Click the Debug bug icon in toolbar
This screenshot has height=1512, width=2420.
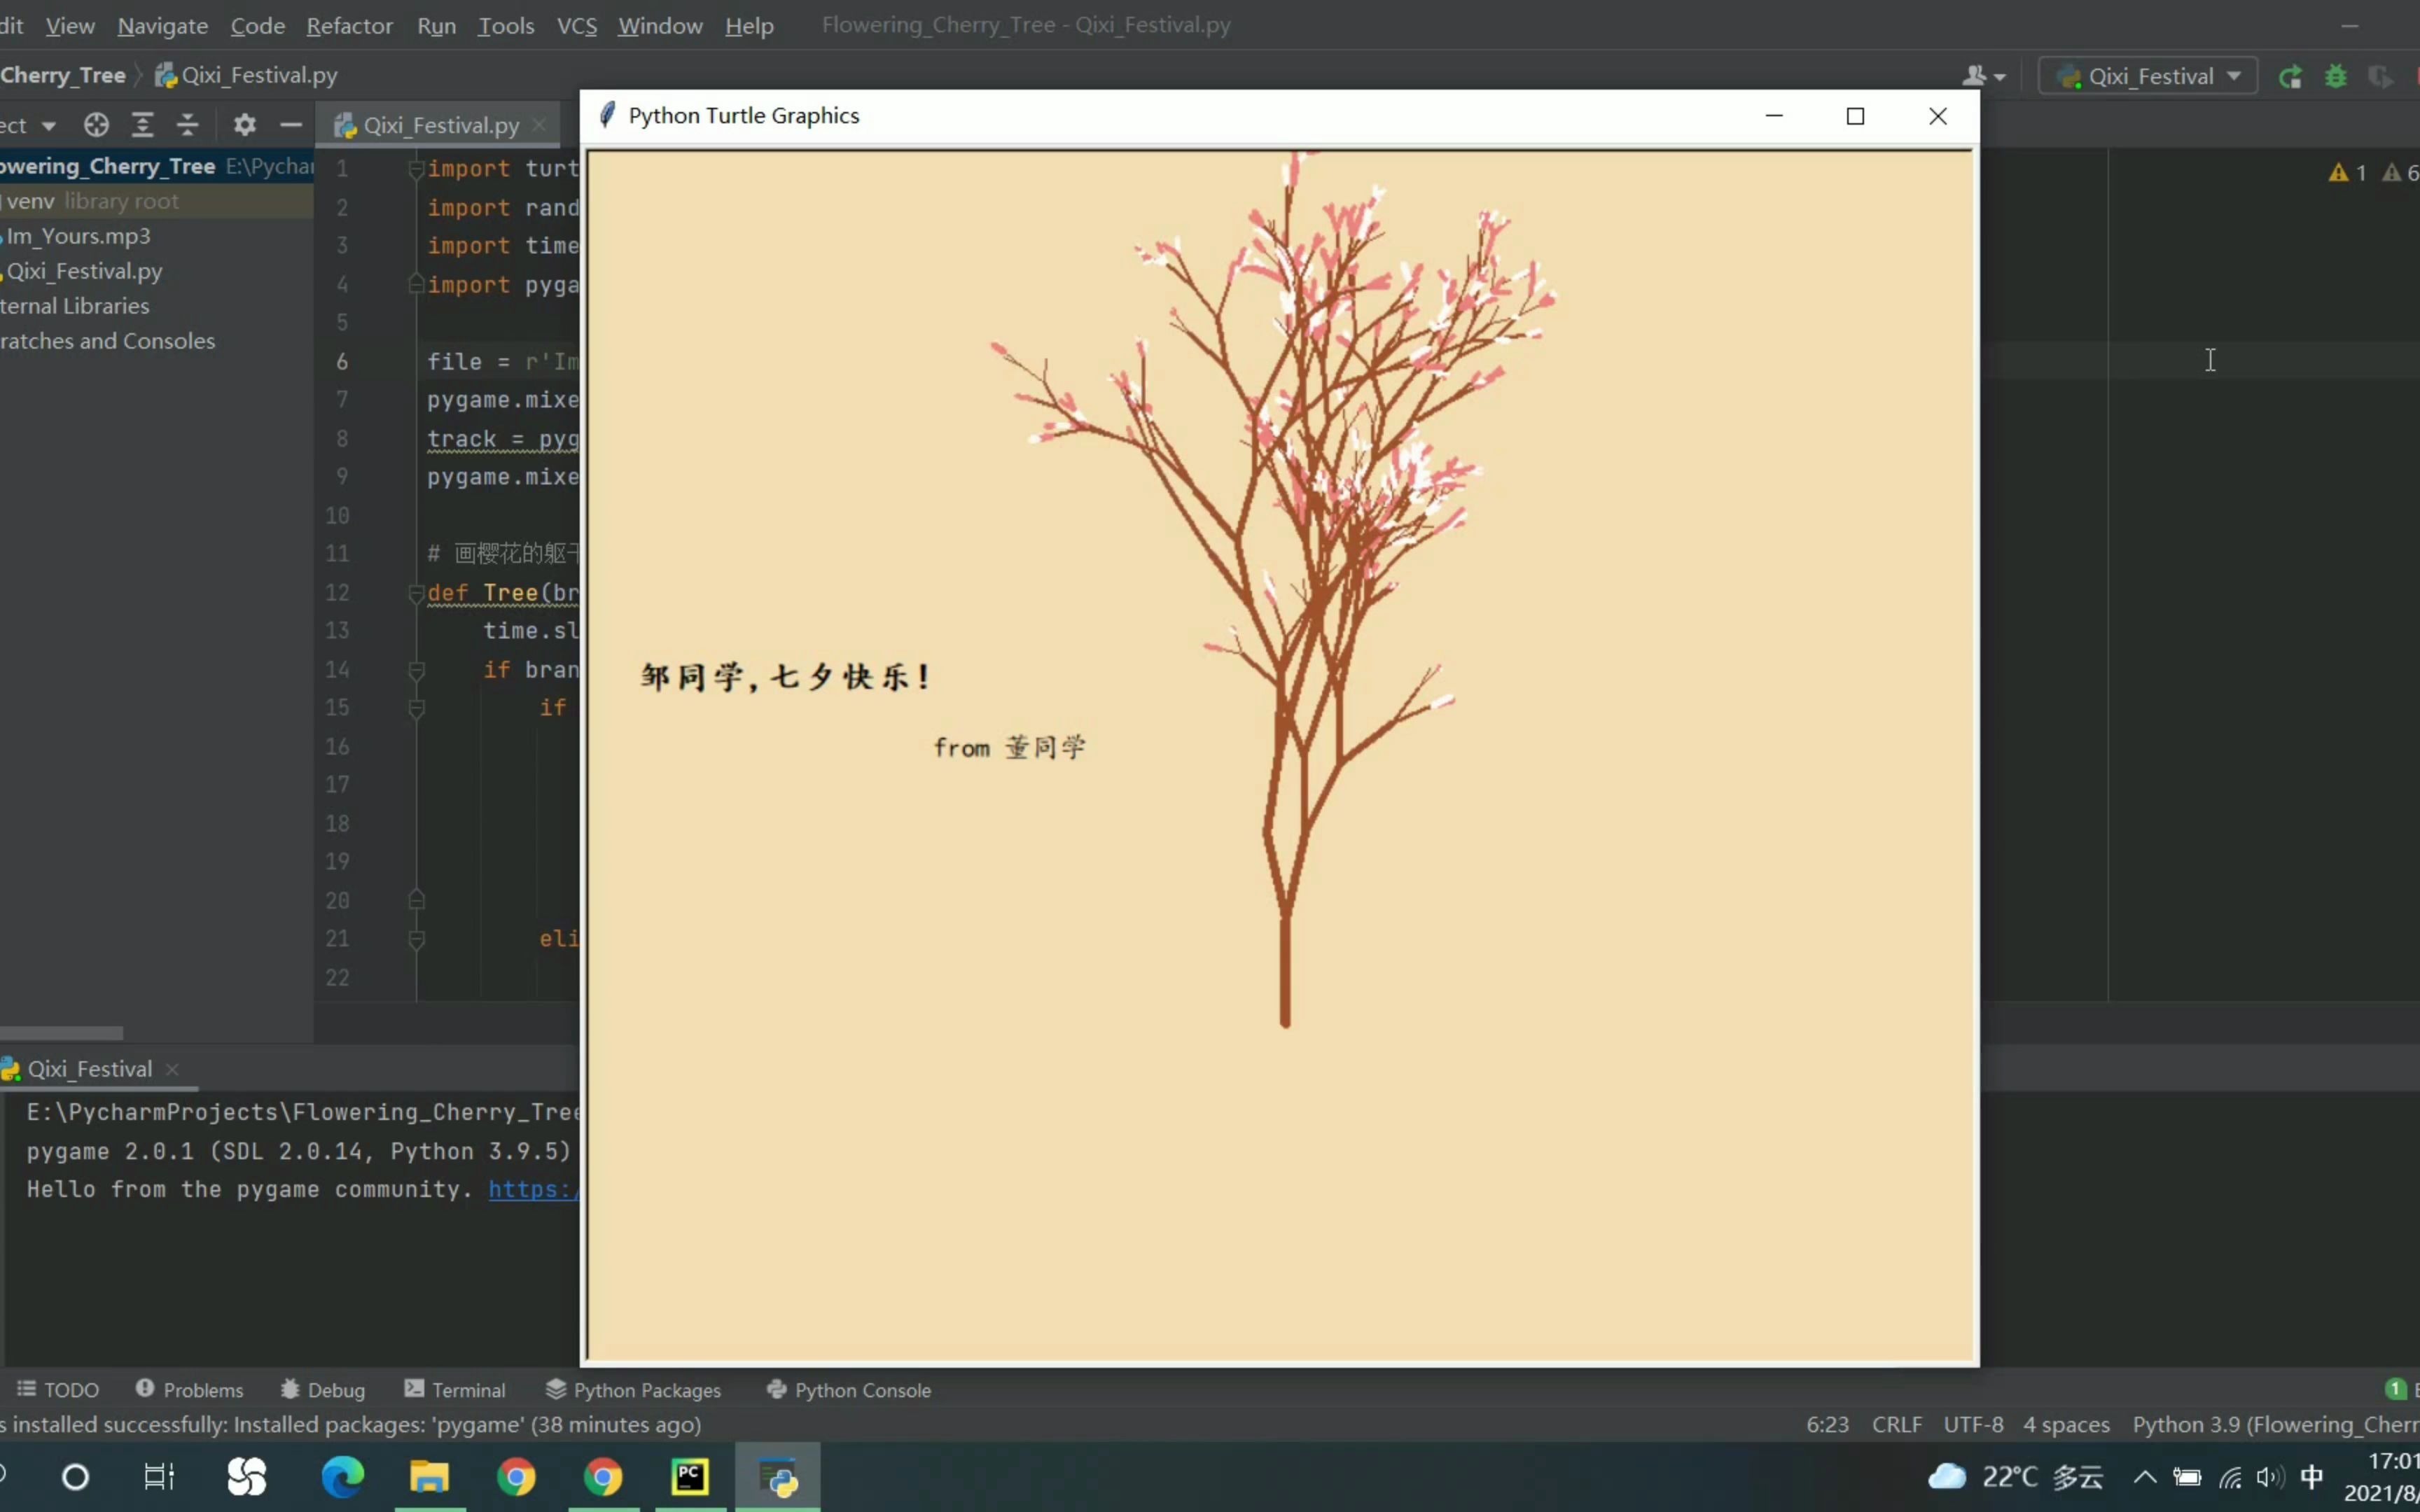coord(2336,76)
